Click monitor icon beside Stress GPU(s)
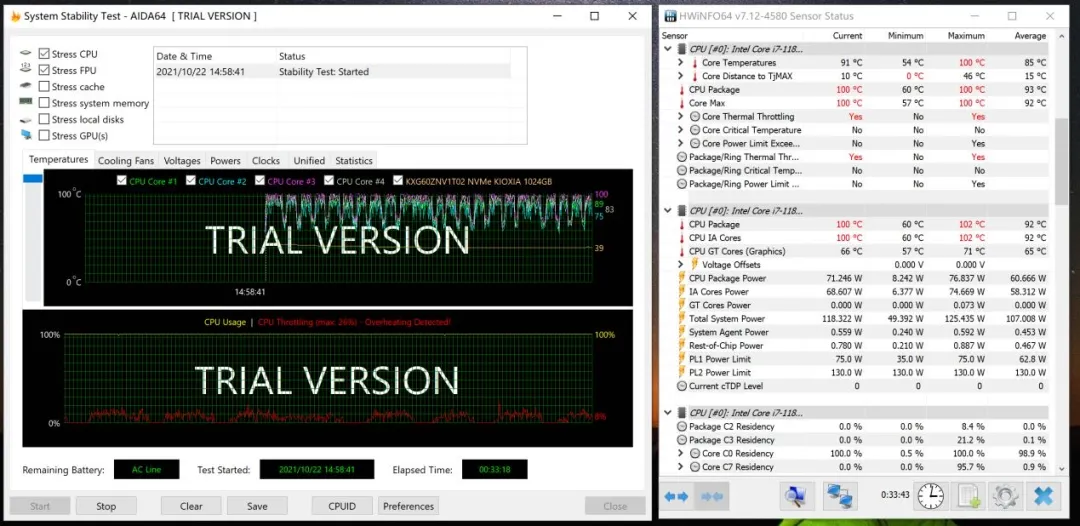The image size is (1080, 526). (x=25, y=135)
